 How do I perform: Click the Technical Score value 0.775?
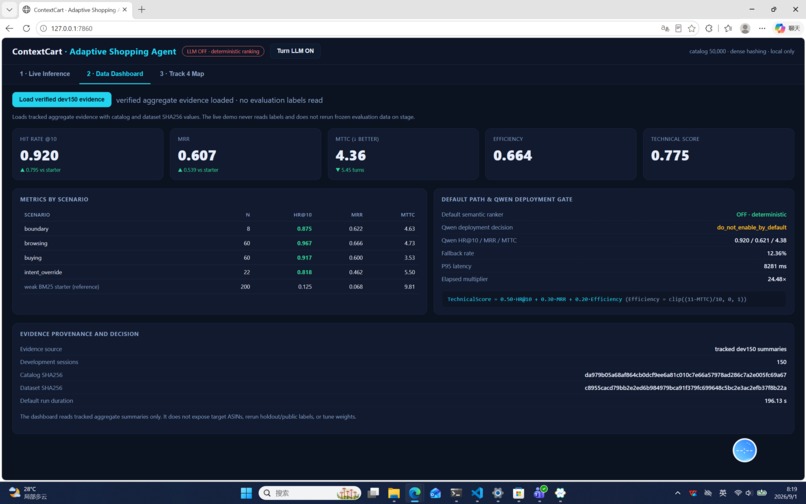click(670, 155)
